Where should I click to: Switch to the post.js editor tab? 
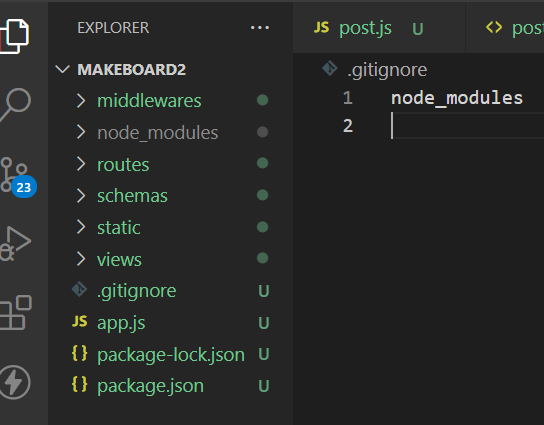point(379,28)
